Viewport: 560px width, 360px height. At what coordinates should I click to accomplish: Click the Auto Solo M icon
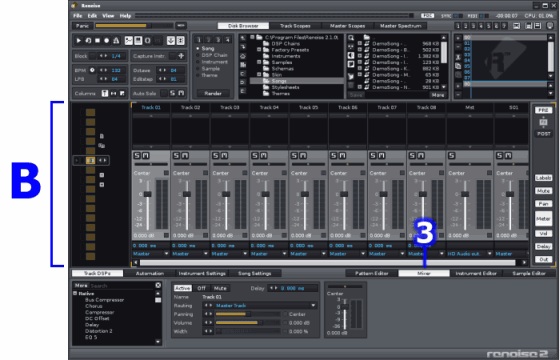(x=181, y=93)
